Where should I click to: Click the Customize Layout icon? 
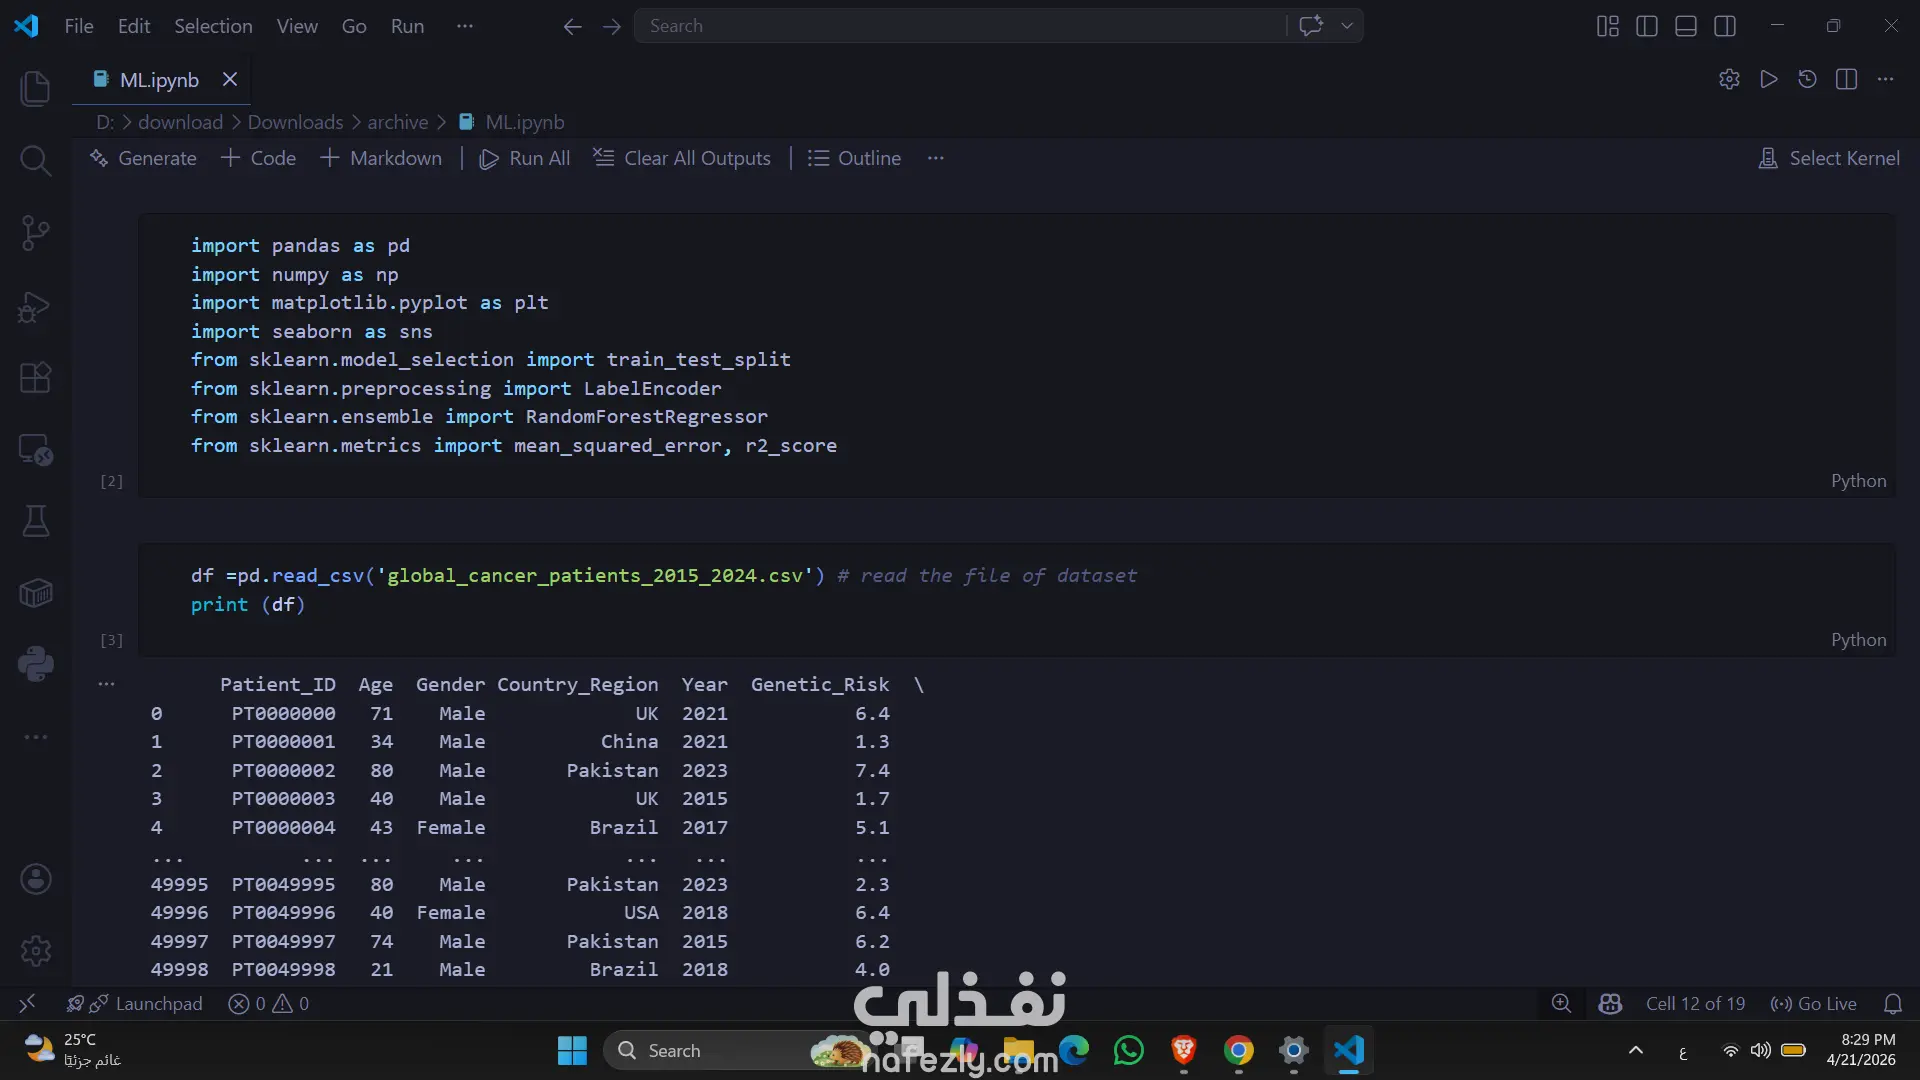(x=1608, y=26)
